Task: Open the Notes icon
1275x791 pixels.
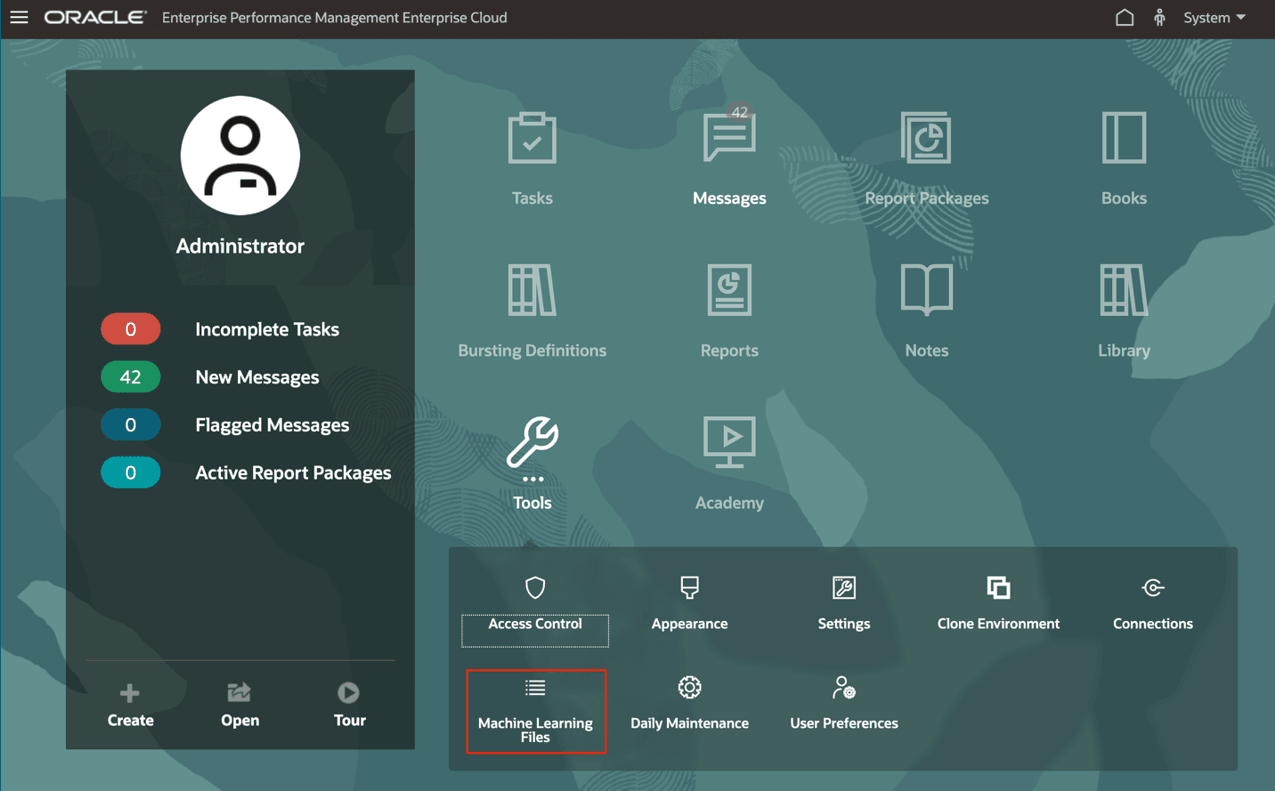Action: pyautogui.click(x=926, y=290)
